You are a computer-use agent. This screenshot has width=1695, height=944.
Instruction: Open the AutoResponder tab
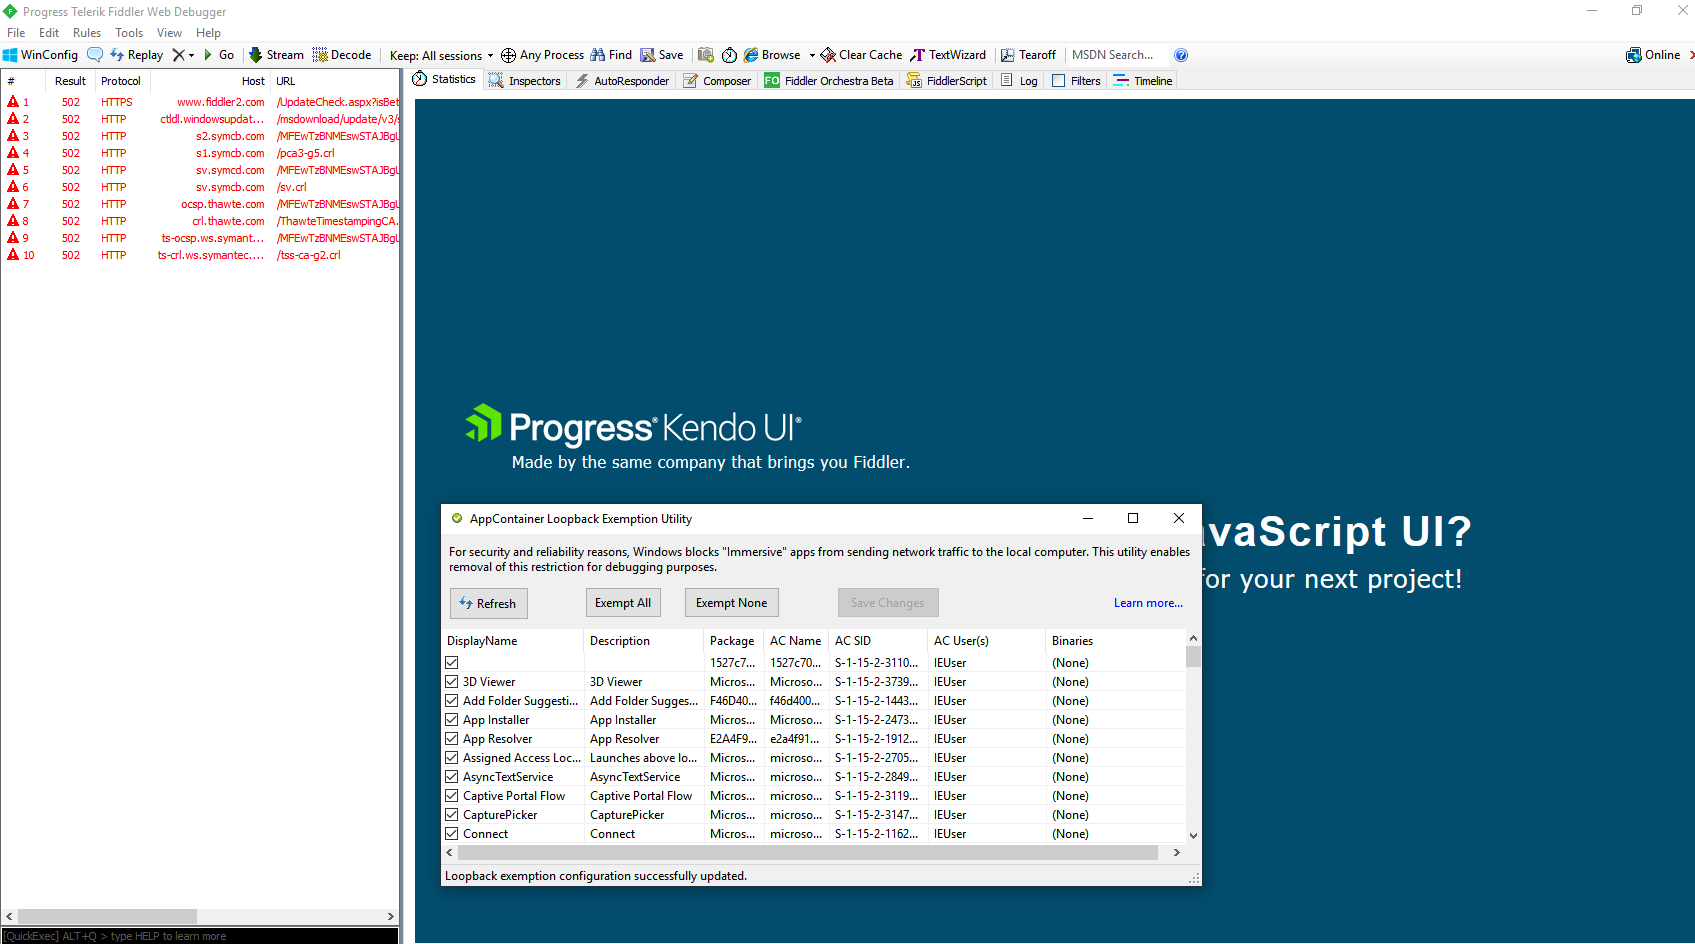[622, 81]
